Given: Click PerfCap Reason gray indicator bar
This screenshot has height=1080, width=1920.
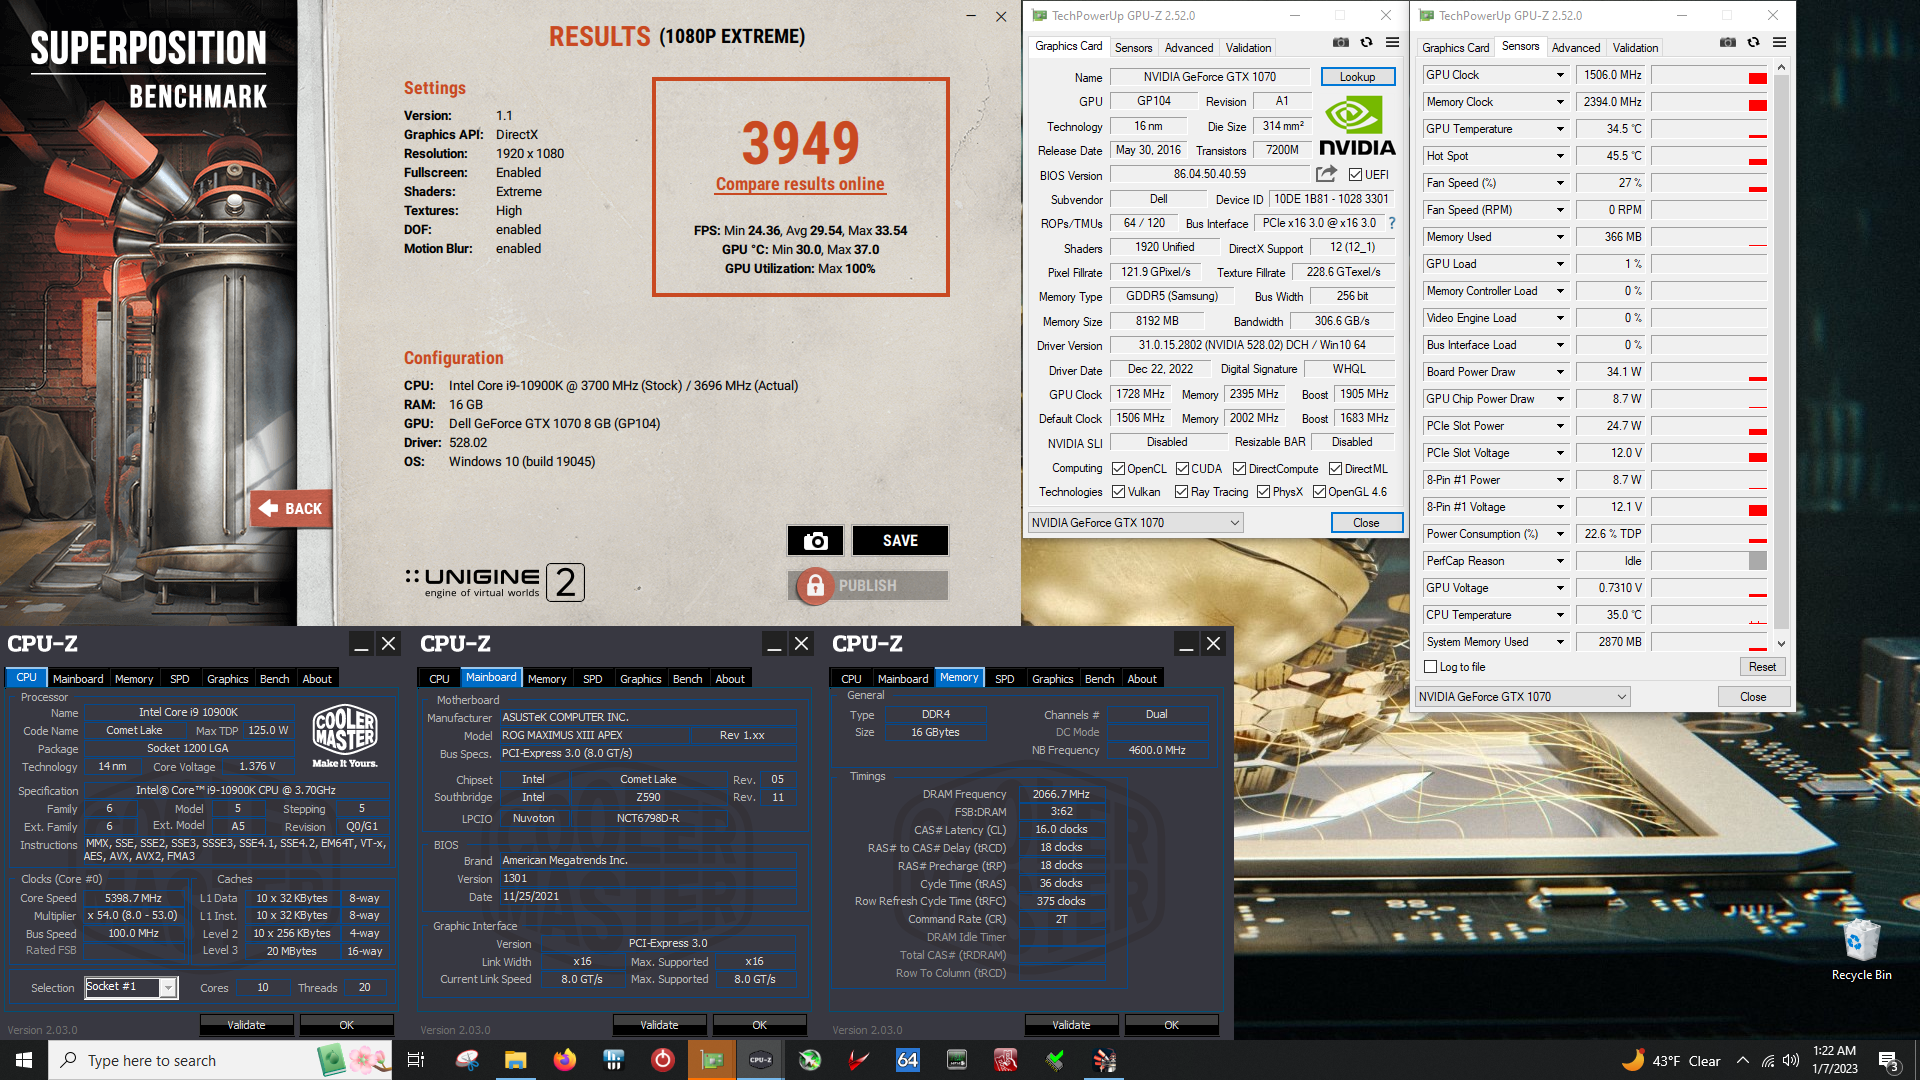Looking at the screenshot, I should point(1757,561).
